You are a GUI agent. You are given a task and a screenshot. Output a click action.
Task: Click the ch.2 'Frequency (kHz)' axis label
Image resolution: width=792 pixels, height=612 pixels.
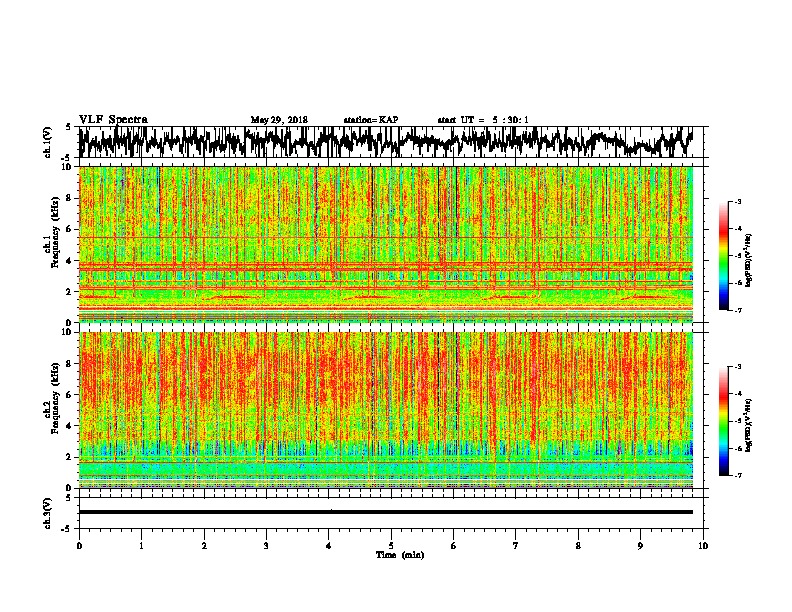tap(56, 398)
